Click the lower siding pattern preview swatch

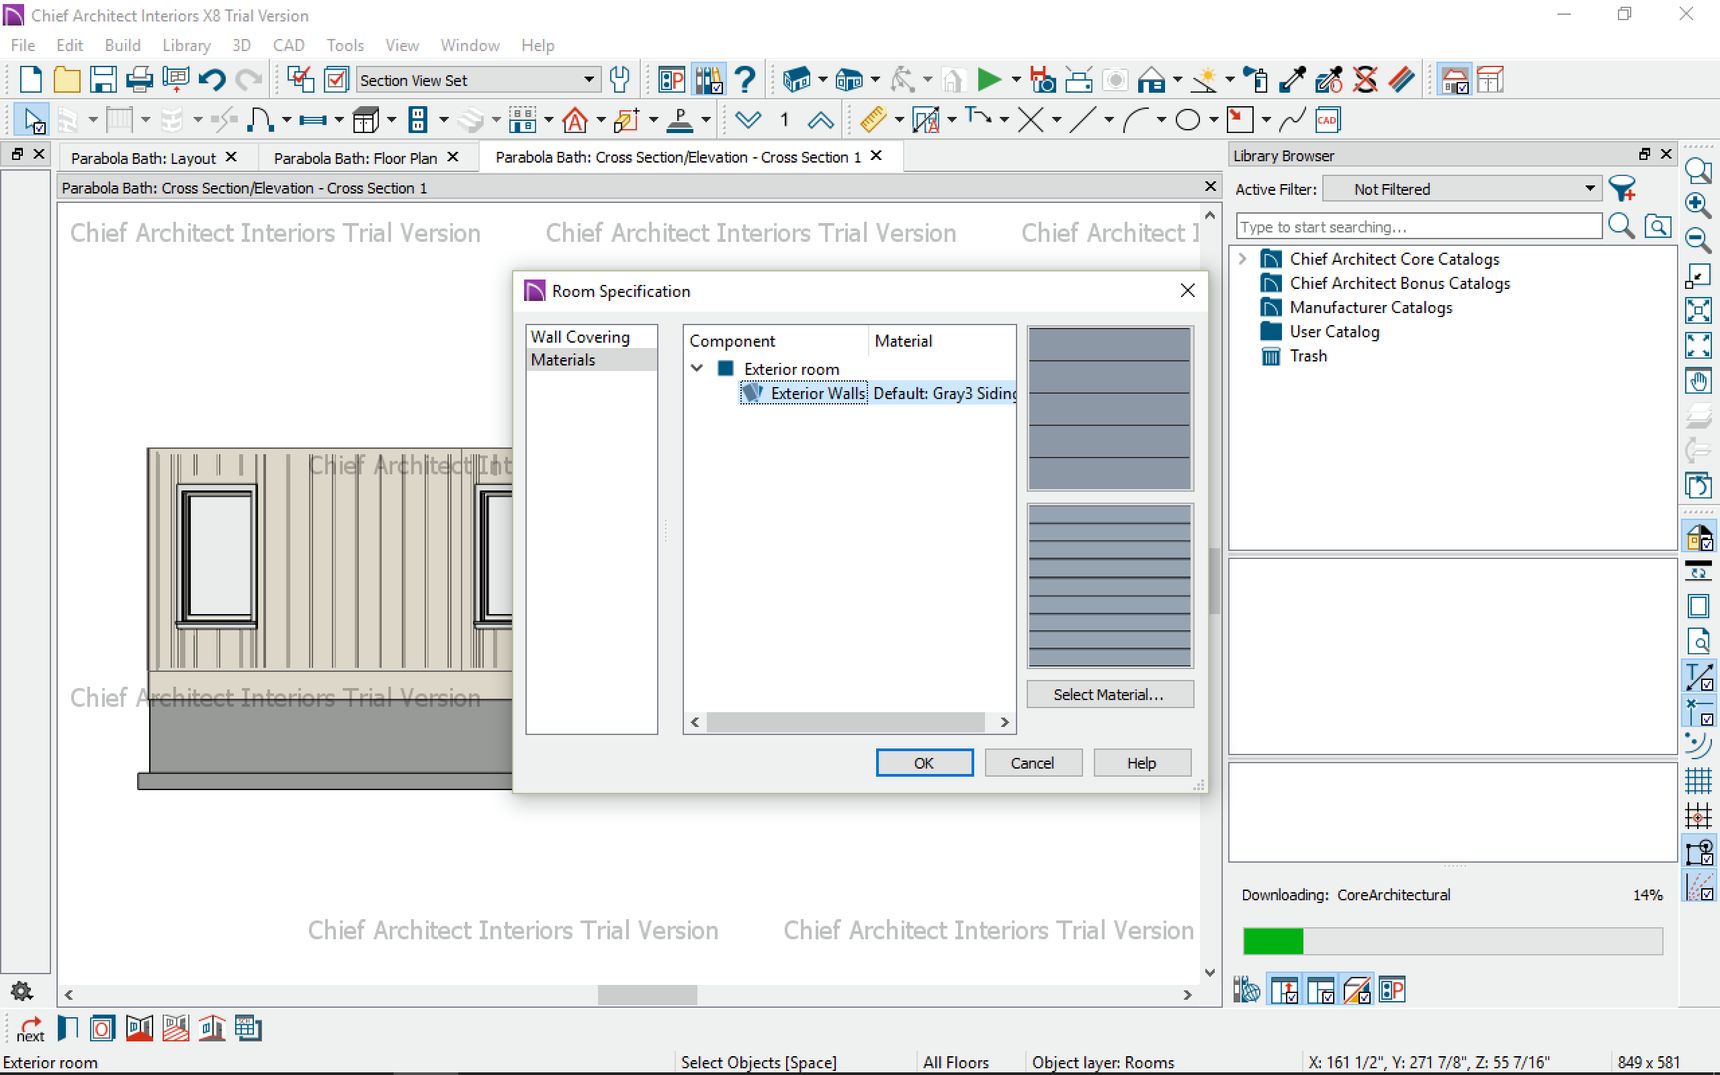tap(1110, 586)
